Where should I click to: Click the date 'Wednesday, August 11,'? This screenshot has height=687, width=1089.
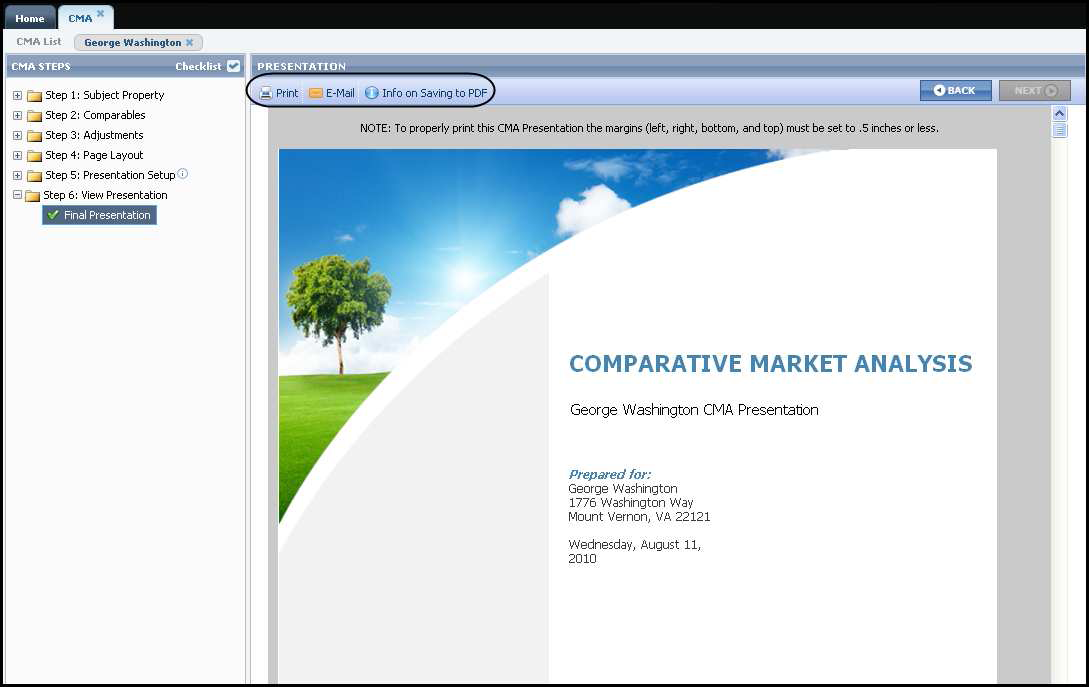(x=635, y=545)
